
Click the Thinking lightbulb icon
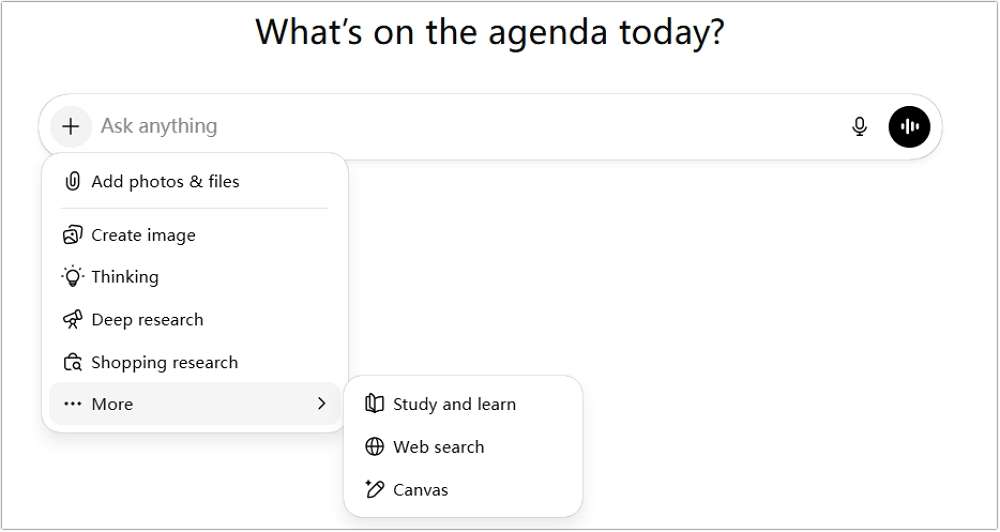(72, 277)
